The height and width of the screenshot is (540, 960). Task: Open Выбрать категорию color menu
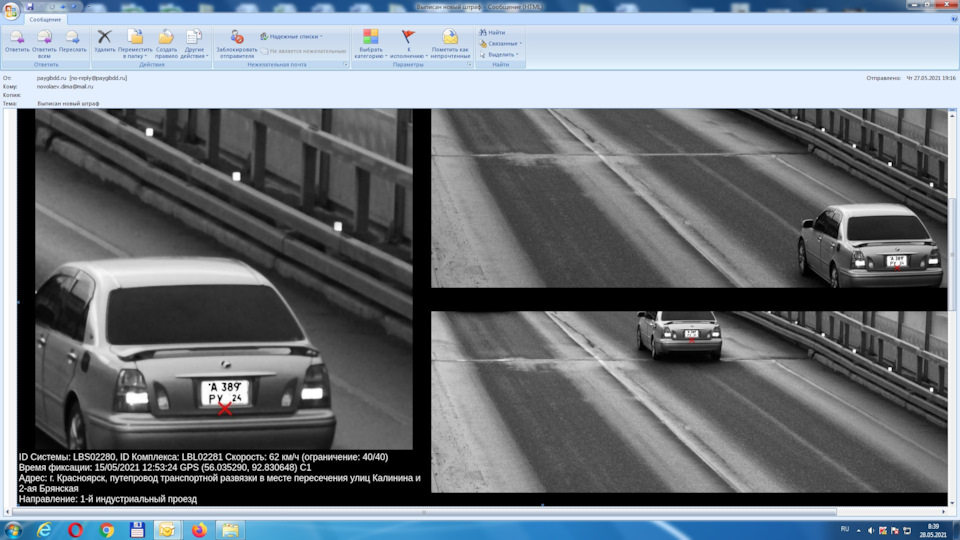[x=370, y=44]
